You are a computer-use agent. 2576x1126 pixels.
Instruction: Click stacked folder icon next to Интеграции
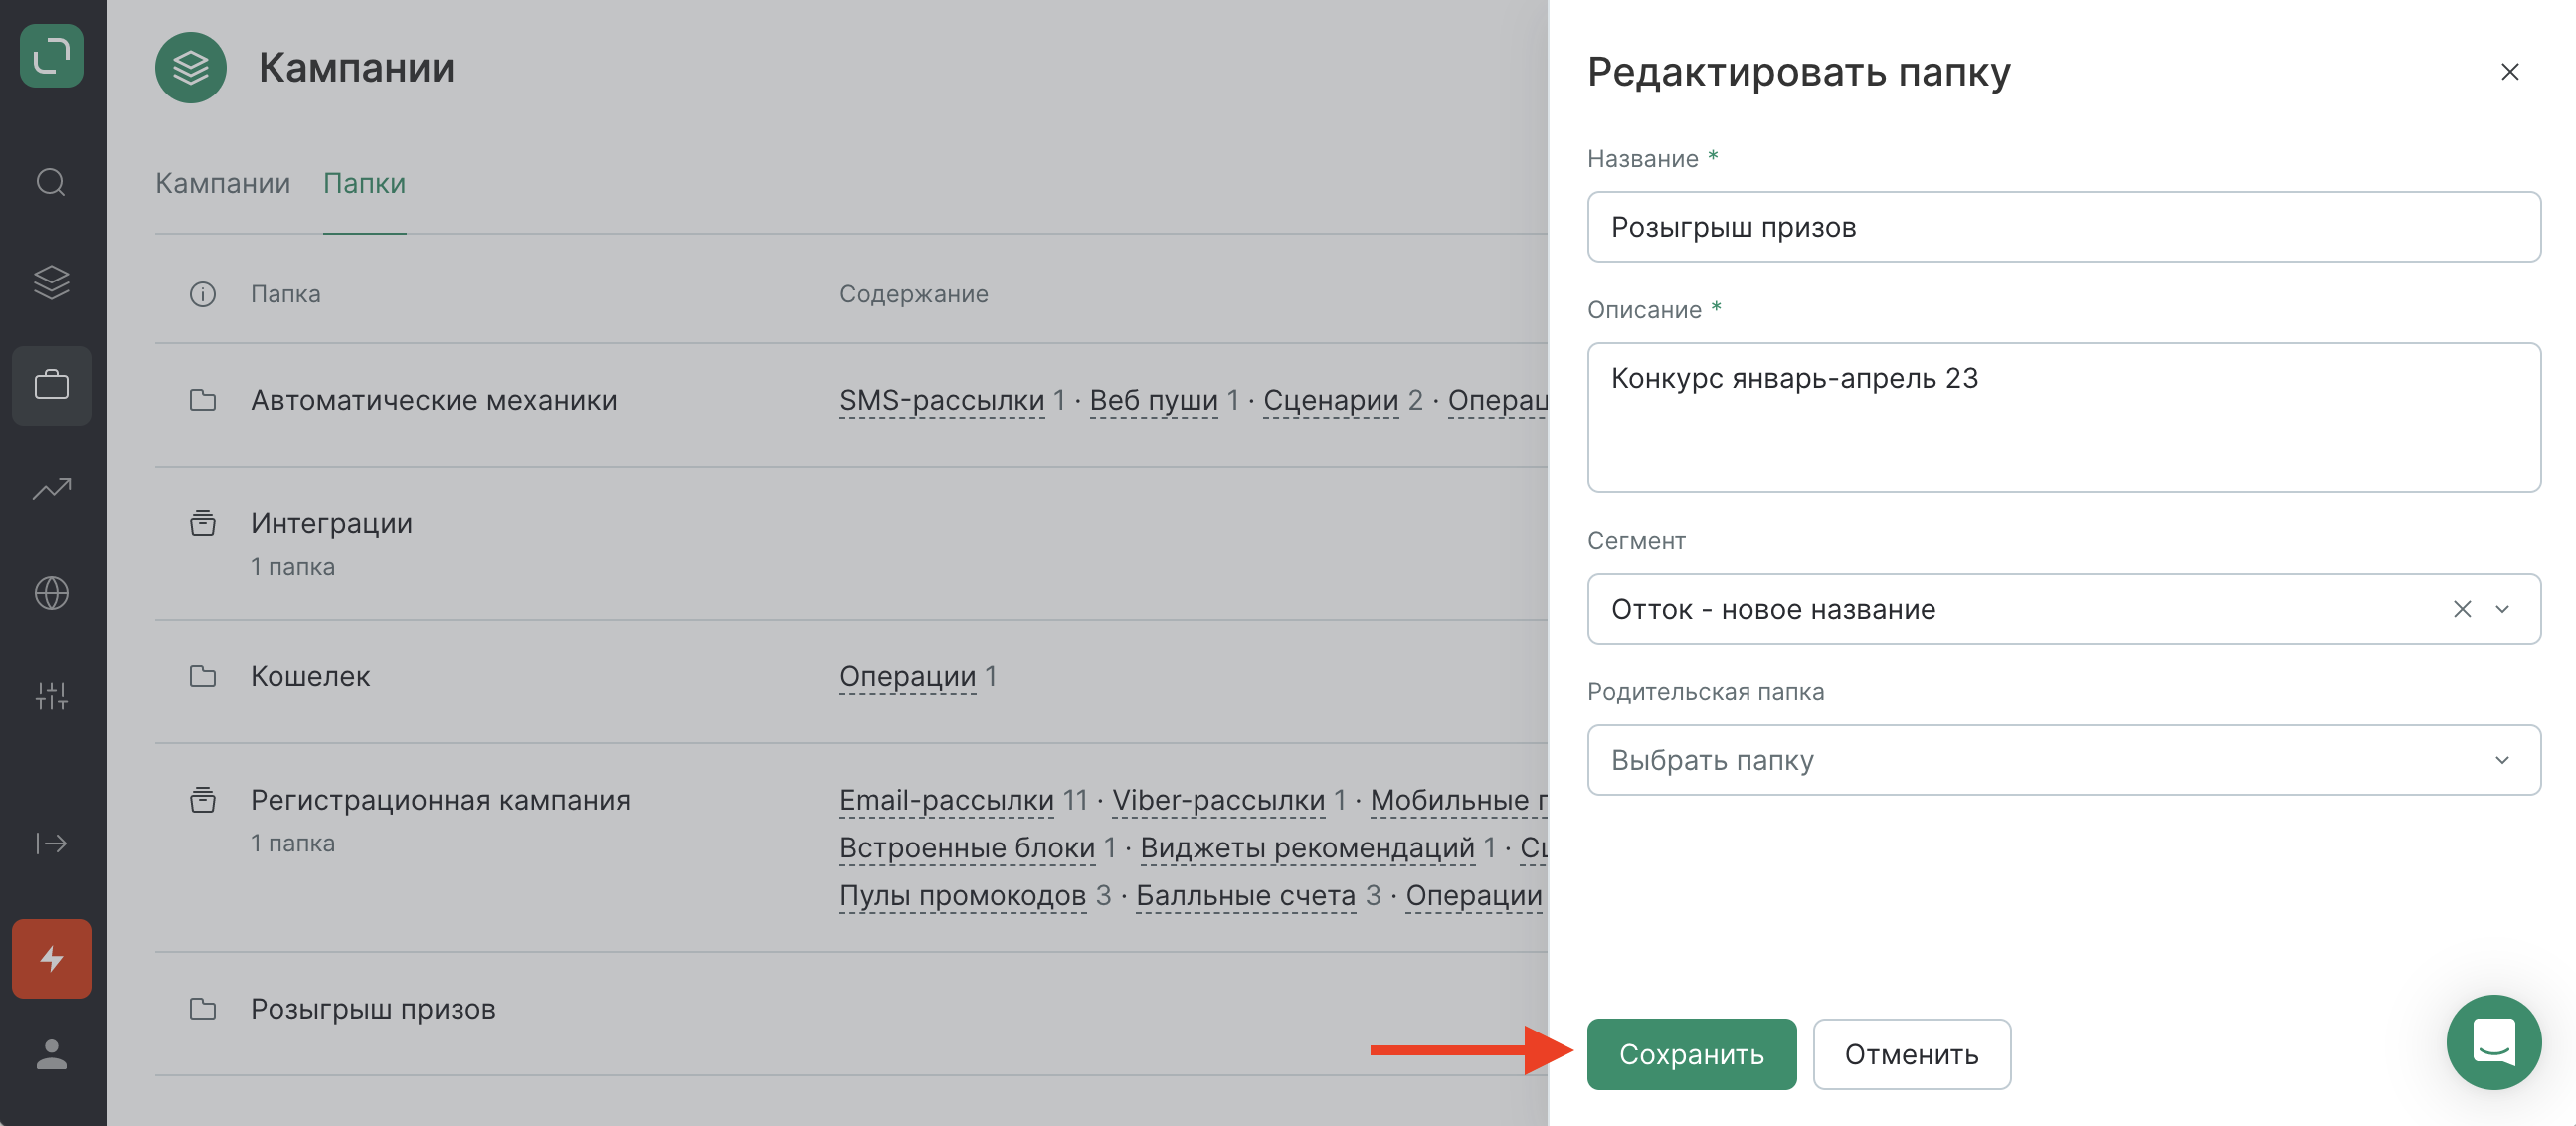[x=203, y=523]
